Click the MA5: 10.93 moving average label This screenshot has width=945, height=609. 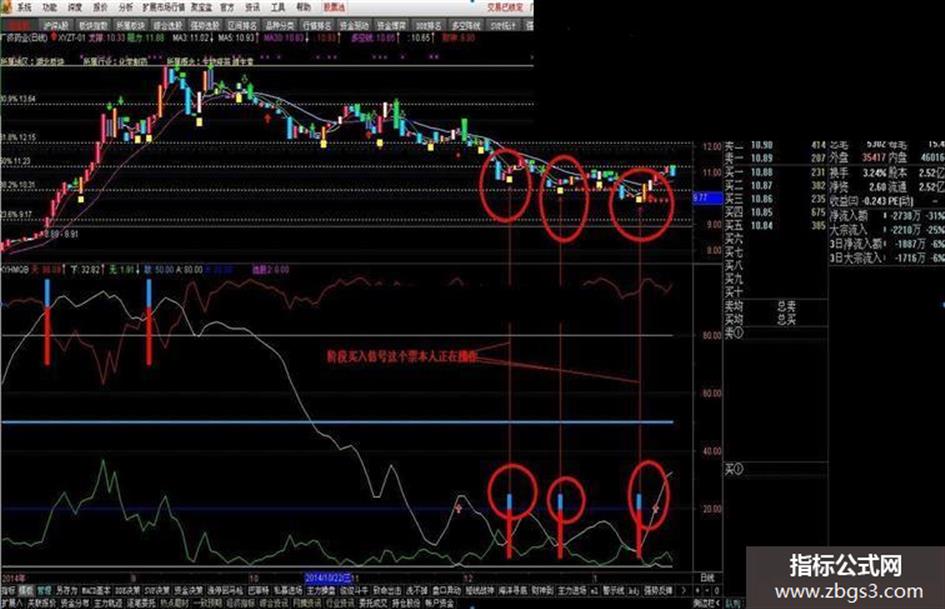click(236, 38)
